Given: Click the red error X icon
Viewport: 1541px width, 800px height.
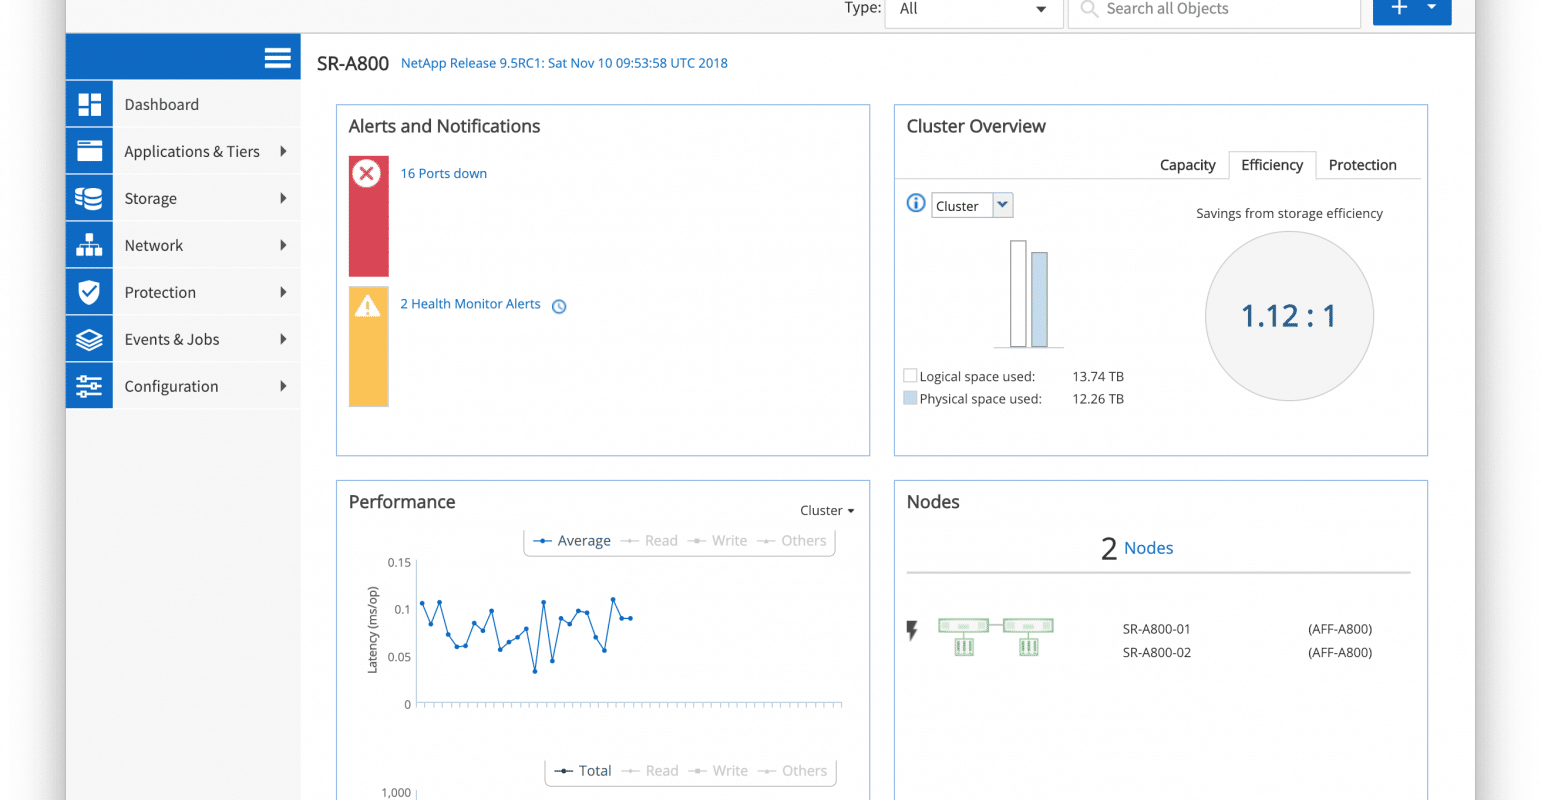Looking at the screenshot, I should coord(367,173).
